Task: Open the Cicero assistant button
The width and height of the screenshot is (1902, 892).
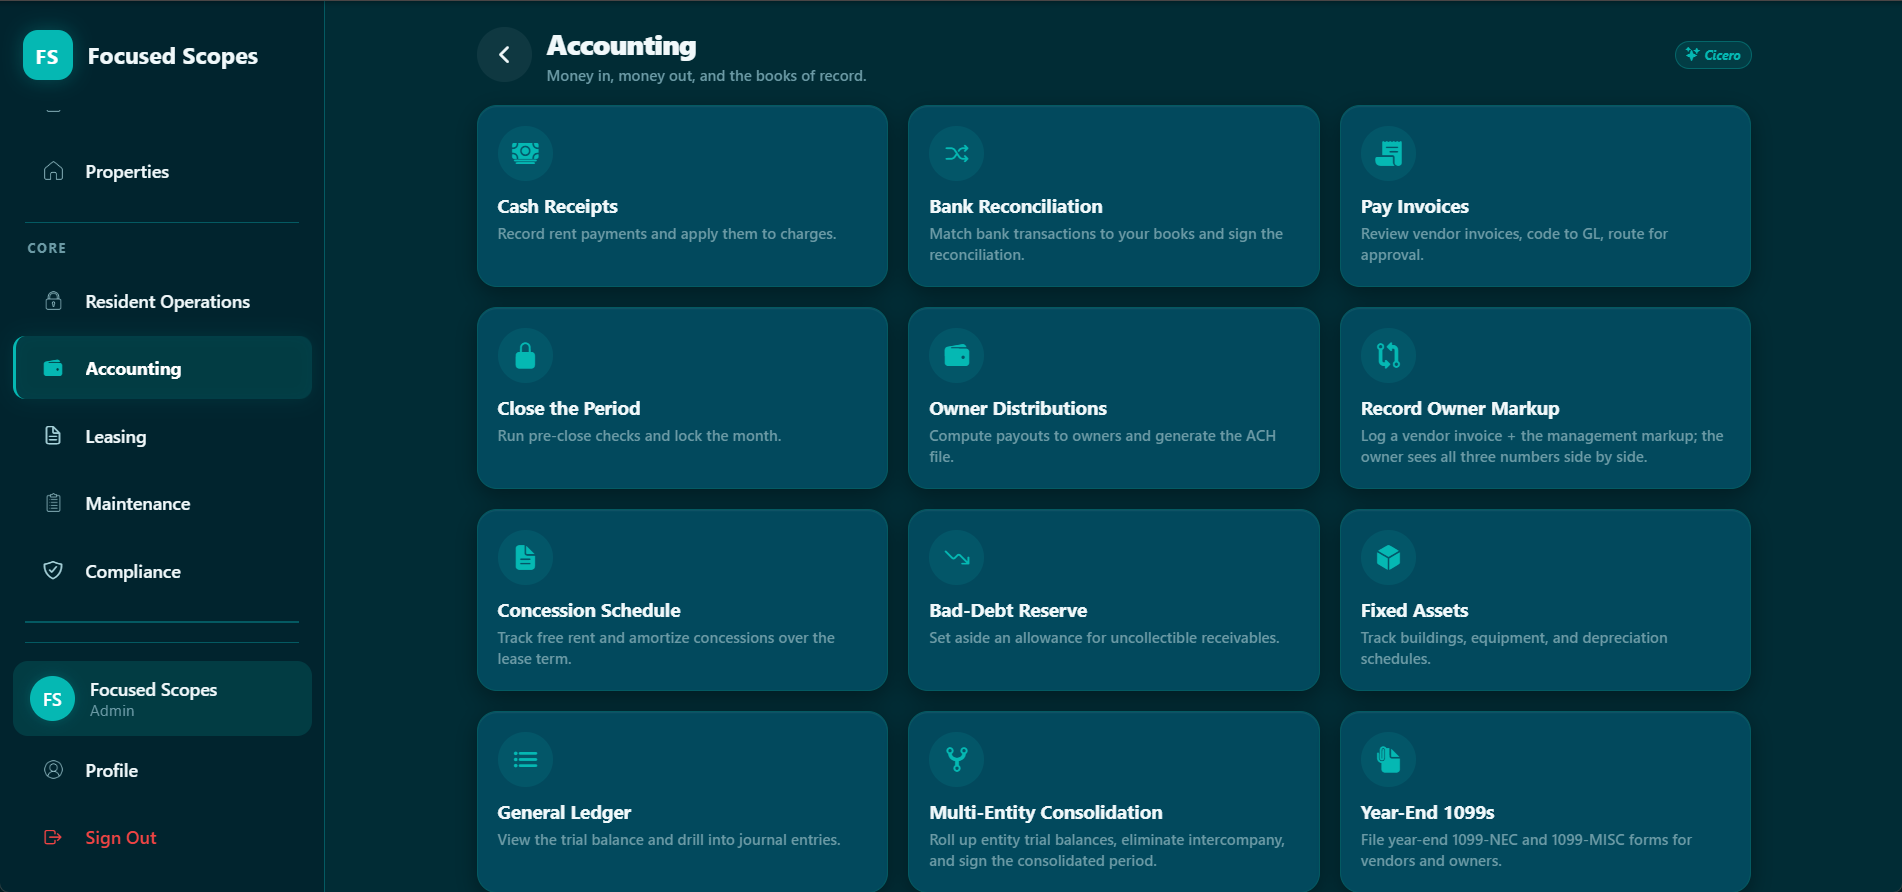Action: [1713, 55]
